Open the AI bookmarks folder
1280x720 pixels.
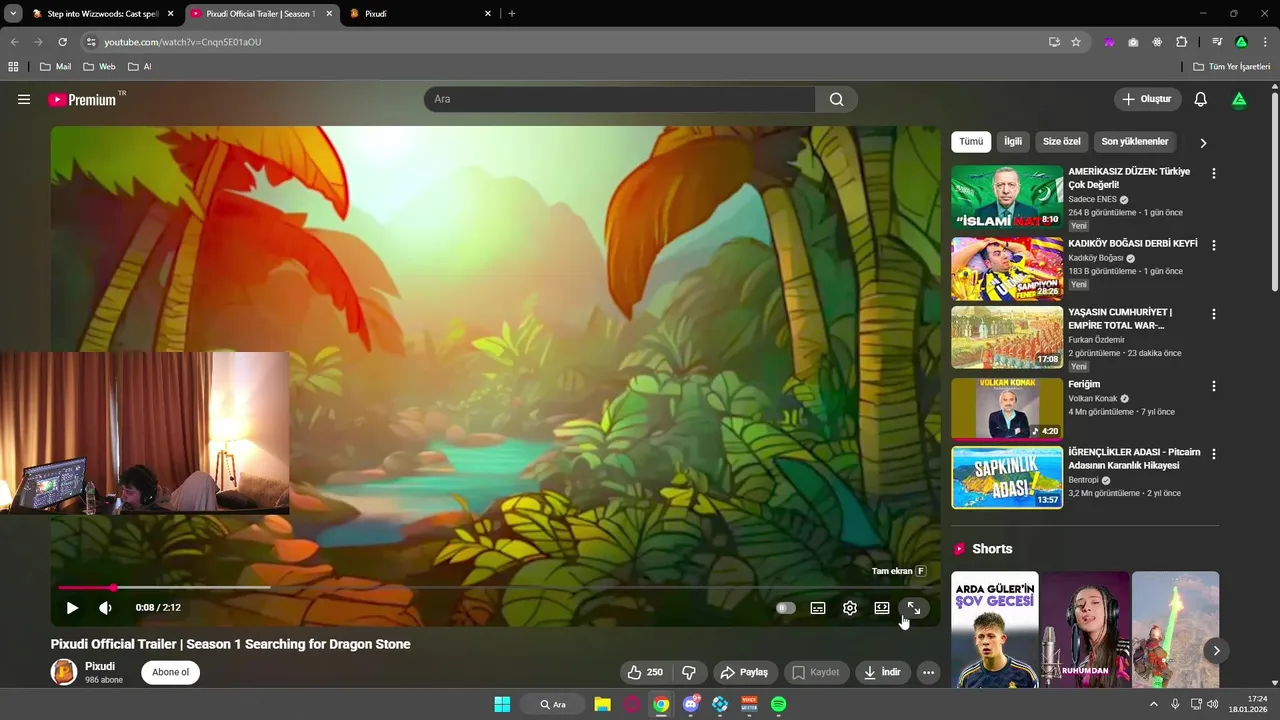[x=140, y=67]
